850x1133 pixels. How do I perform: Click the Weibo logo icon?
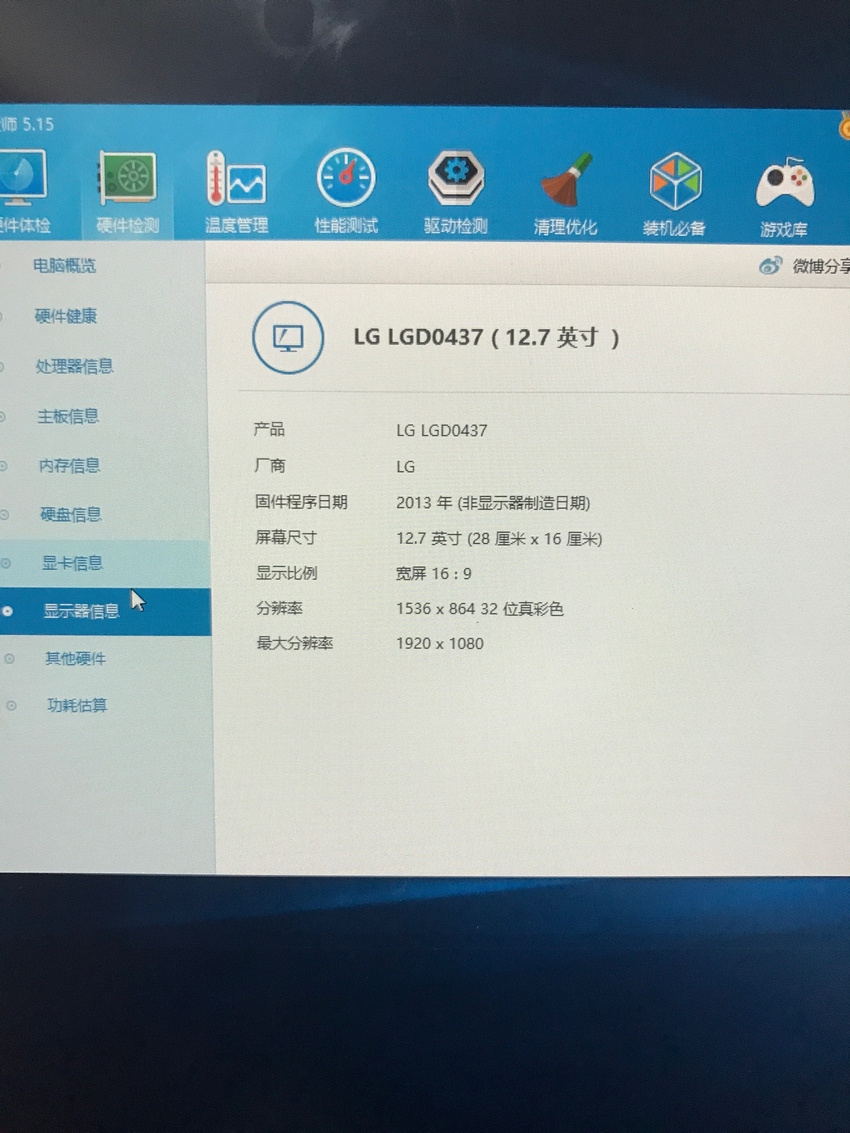770,266
